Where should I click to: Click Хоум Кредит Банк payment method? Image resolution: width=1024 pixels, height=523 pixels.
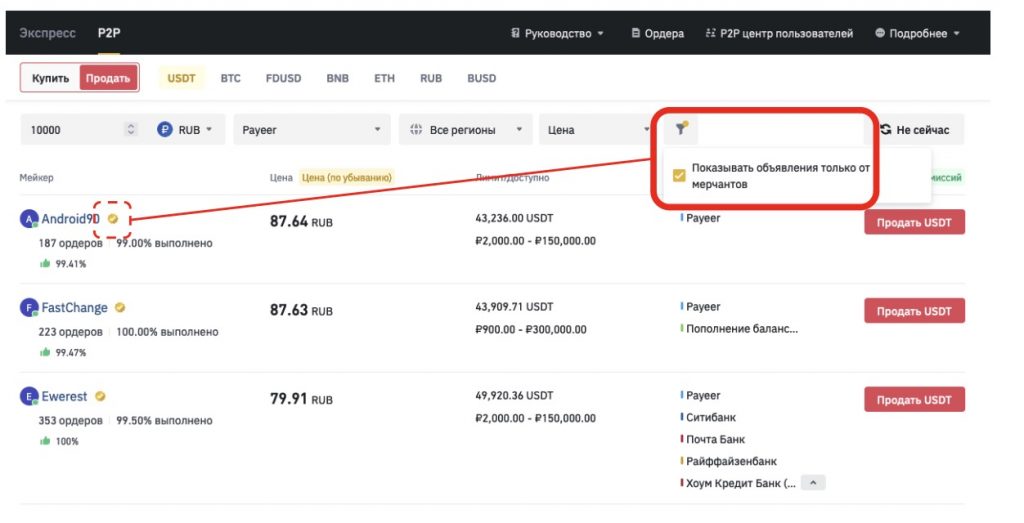[x=741, y=484]
